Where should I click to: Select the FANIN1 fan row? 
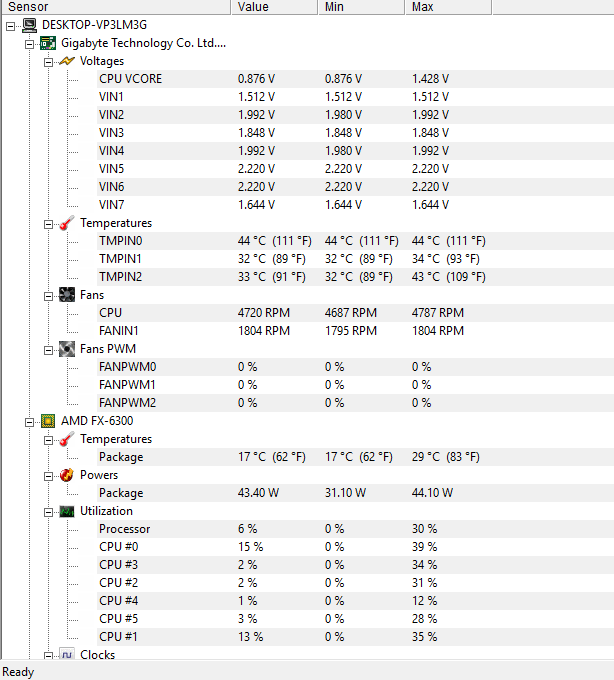point(355,331)
